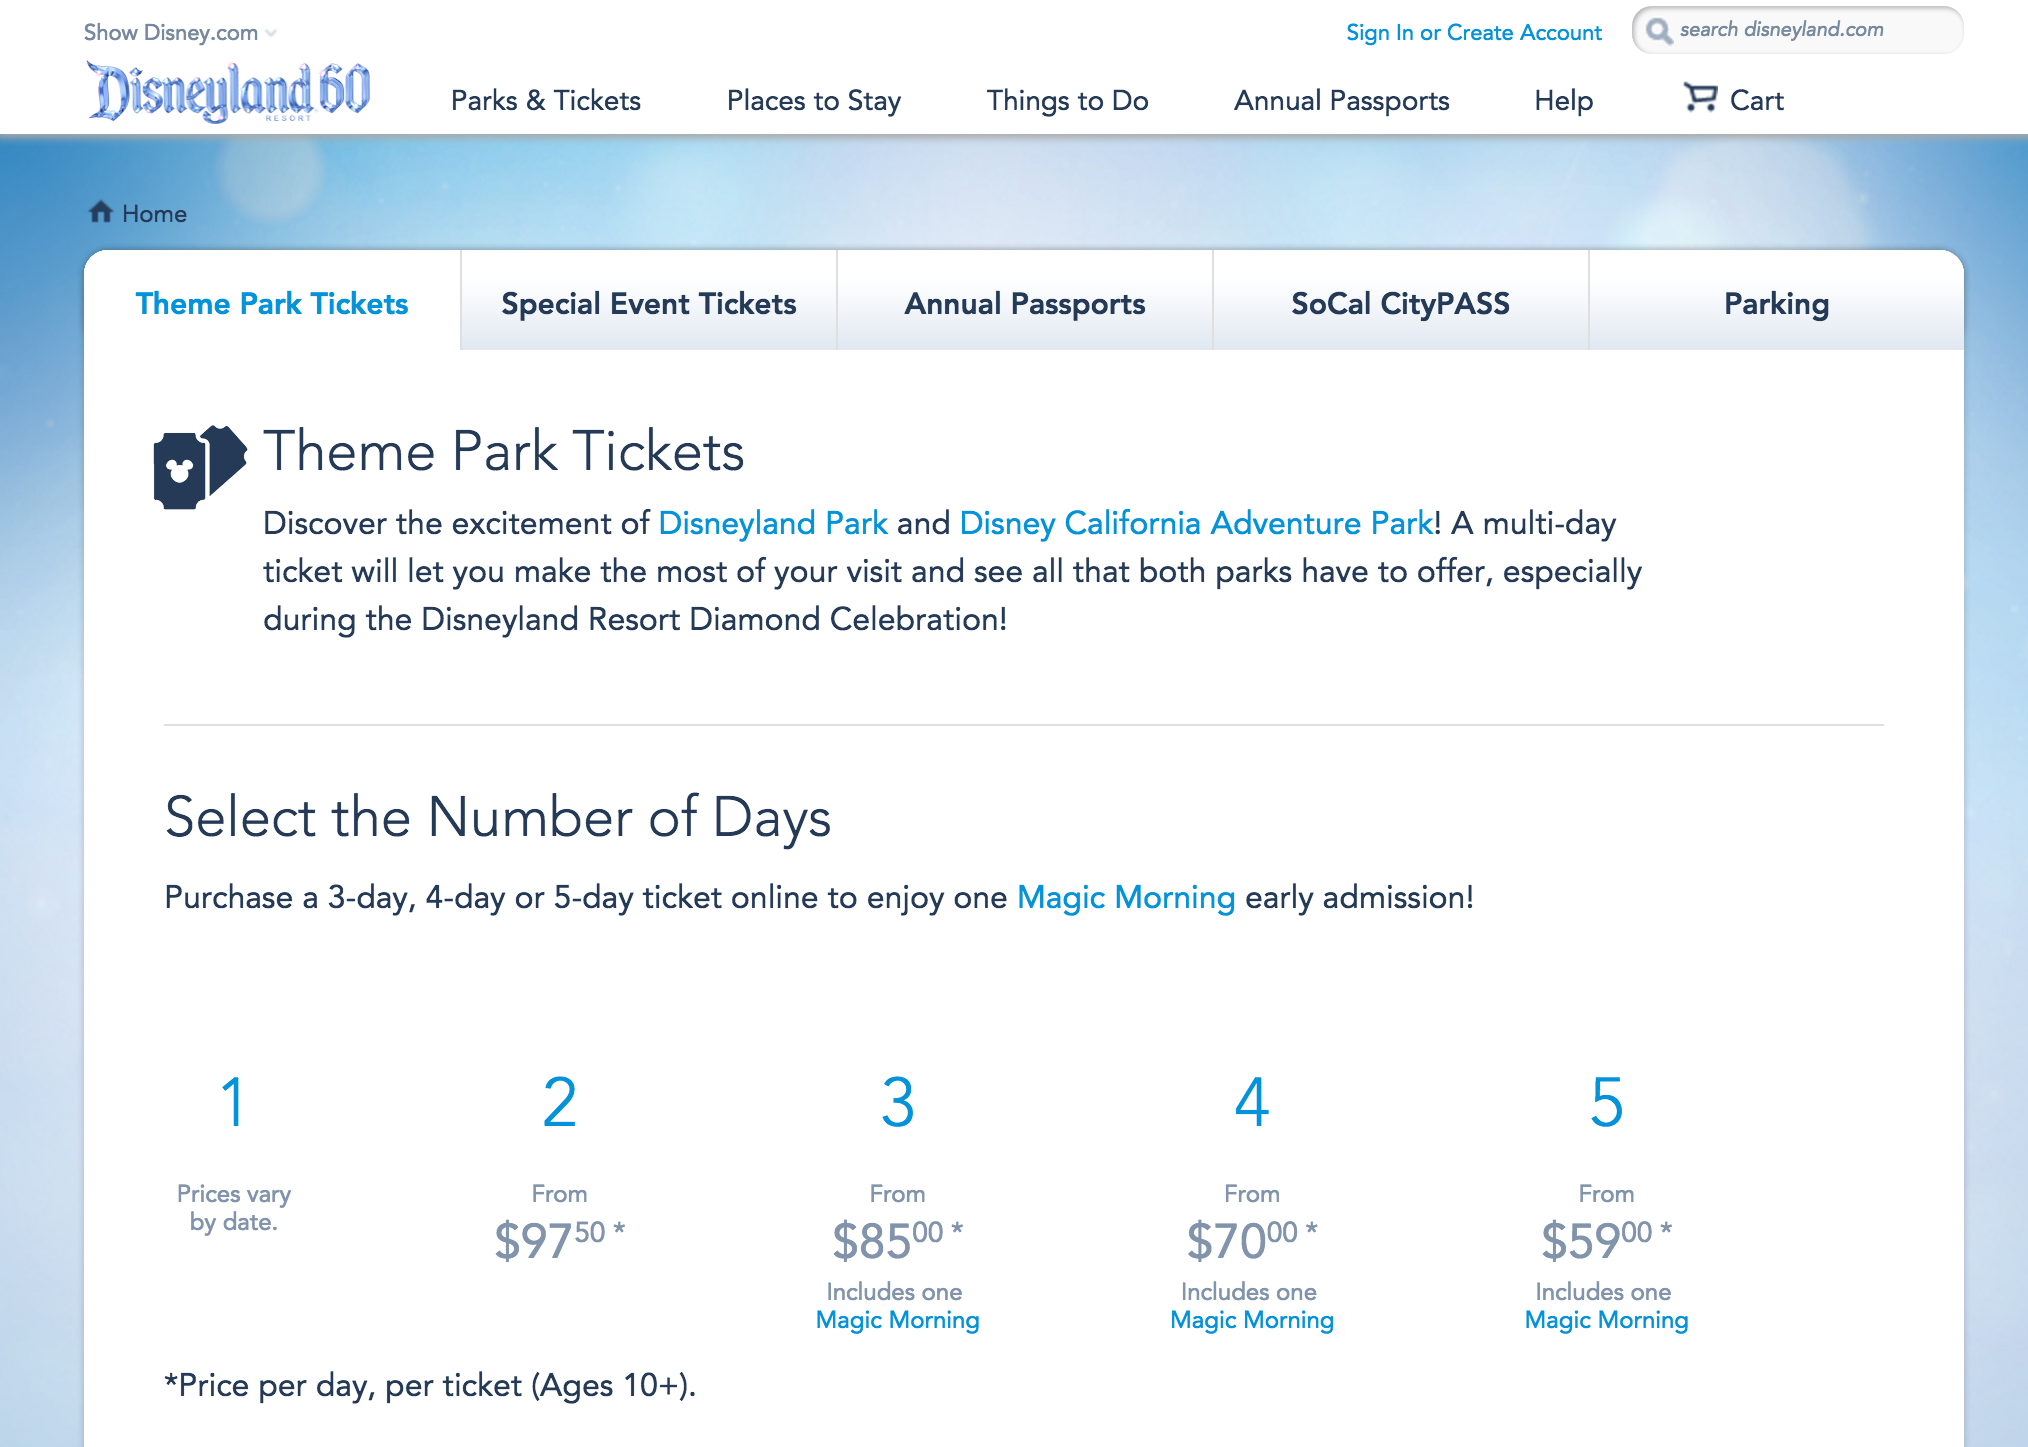Select the 5-day ticket option
The width and height of the screenshot is (2028, 1447).
(x=1606, y=1102)
